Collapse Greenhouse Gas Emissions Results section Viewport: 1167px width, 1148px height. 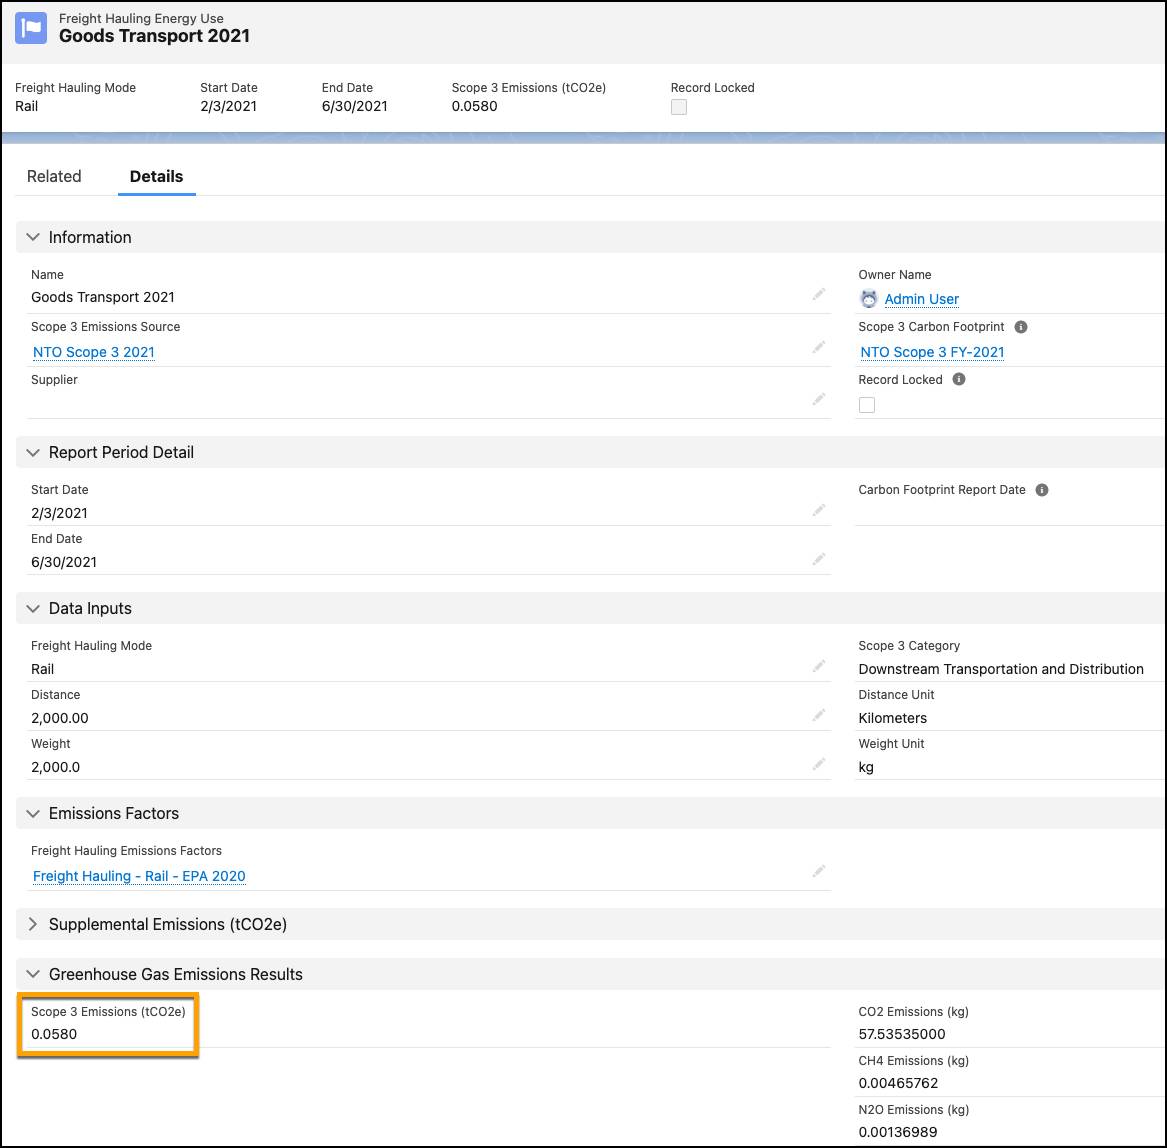(33, 974)
